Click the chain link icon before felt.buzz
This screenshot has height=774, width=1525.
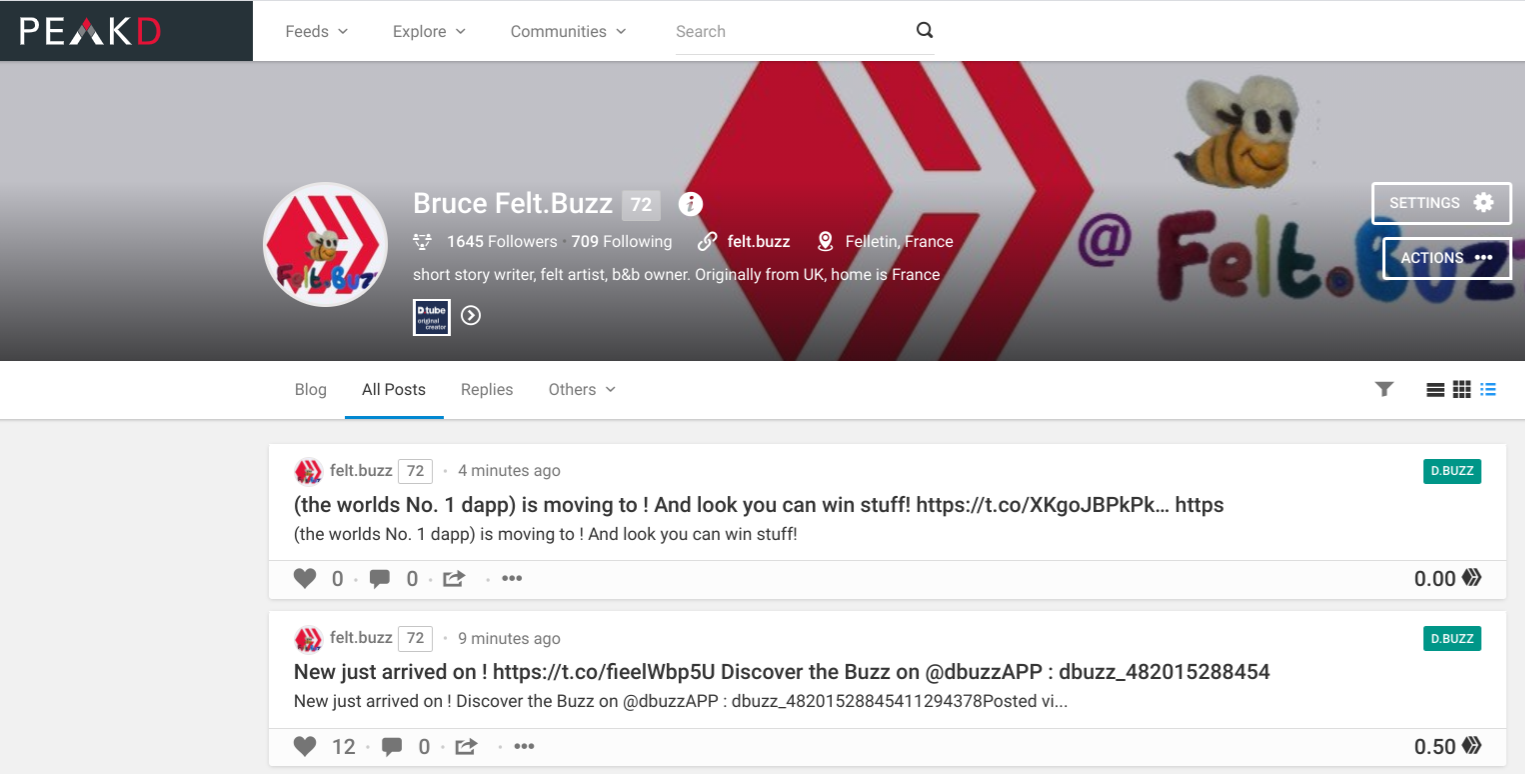click(707, 241)
